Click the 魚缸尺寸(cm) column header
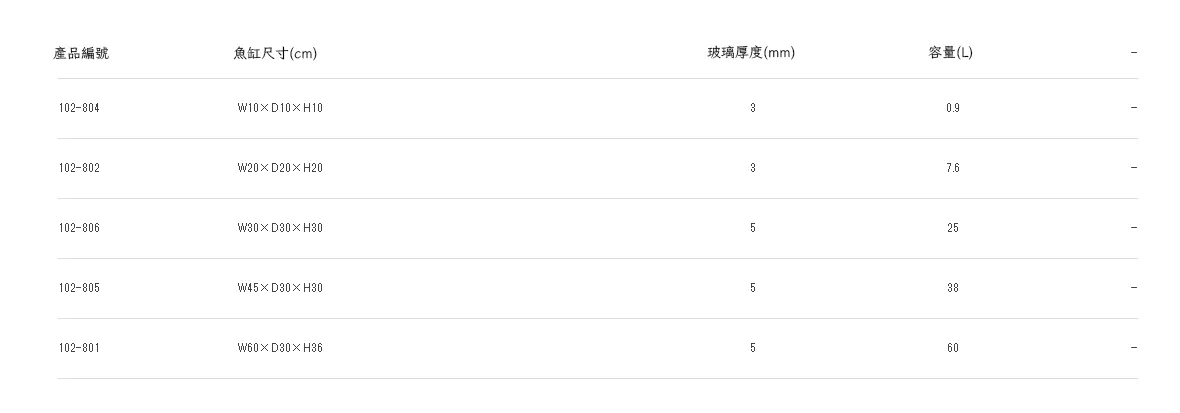This screenshot has height=413, width=1180. pos(275,53)
